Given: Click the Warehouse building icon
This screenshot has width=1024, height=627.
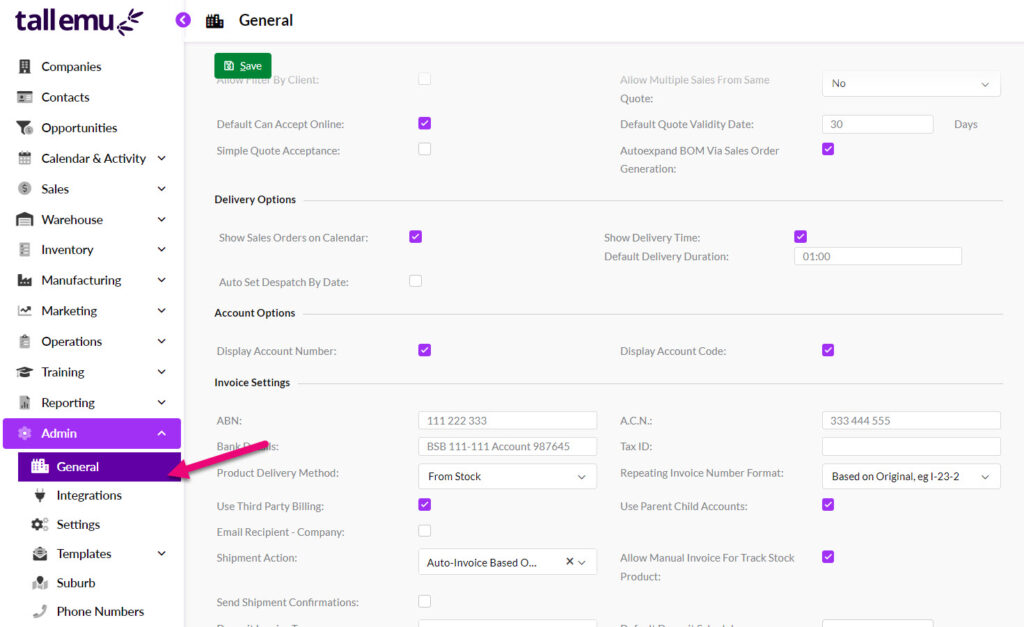Looking at the screenshot, I should 25,219.
